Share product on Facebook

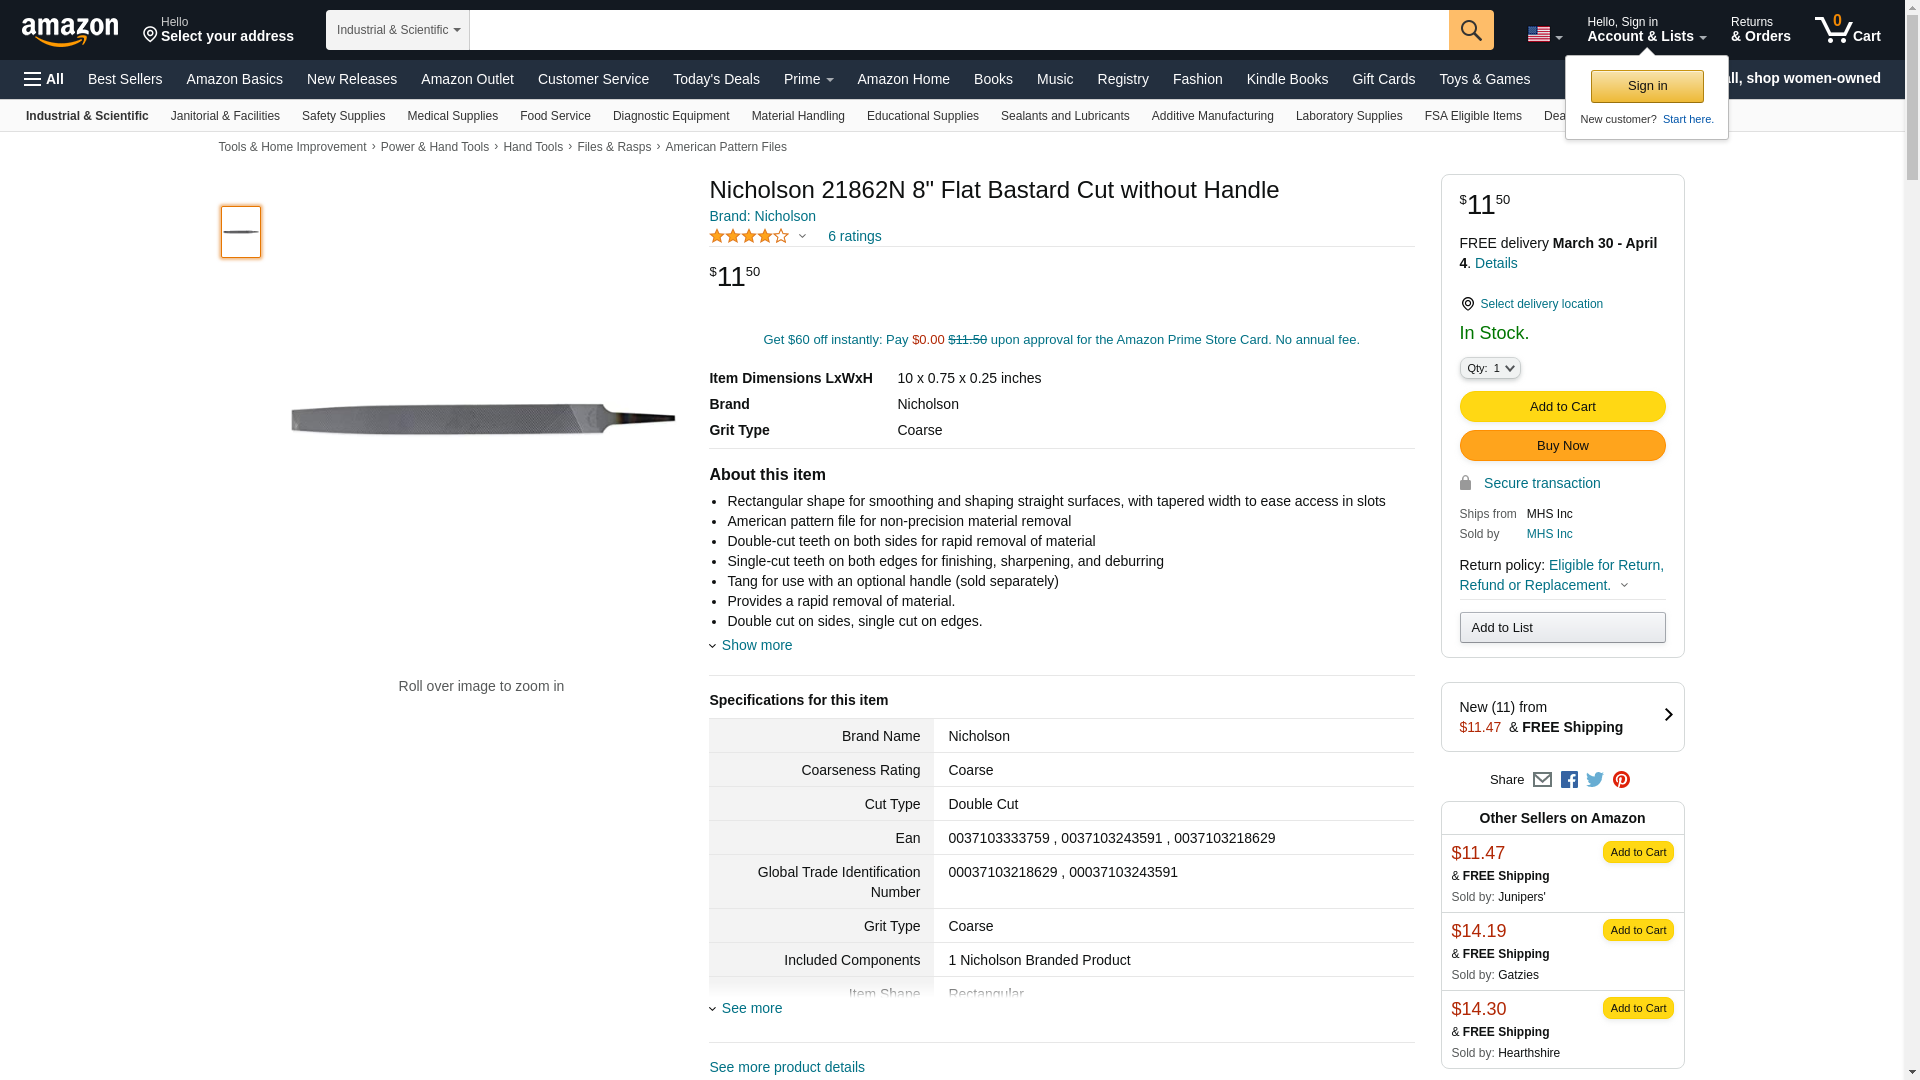(1569, 780)
